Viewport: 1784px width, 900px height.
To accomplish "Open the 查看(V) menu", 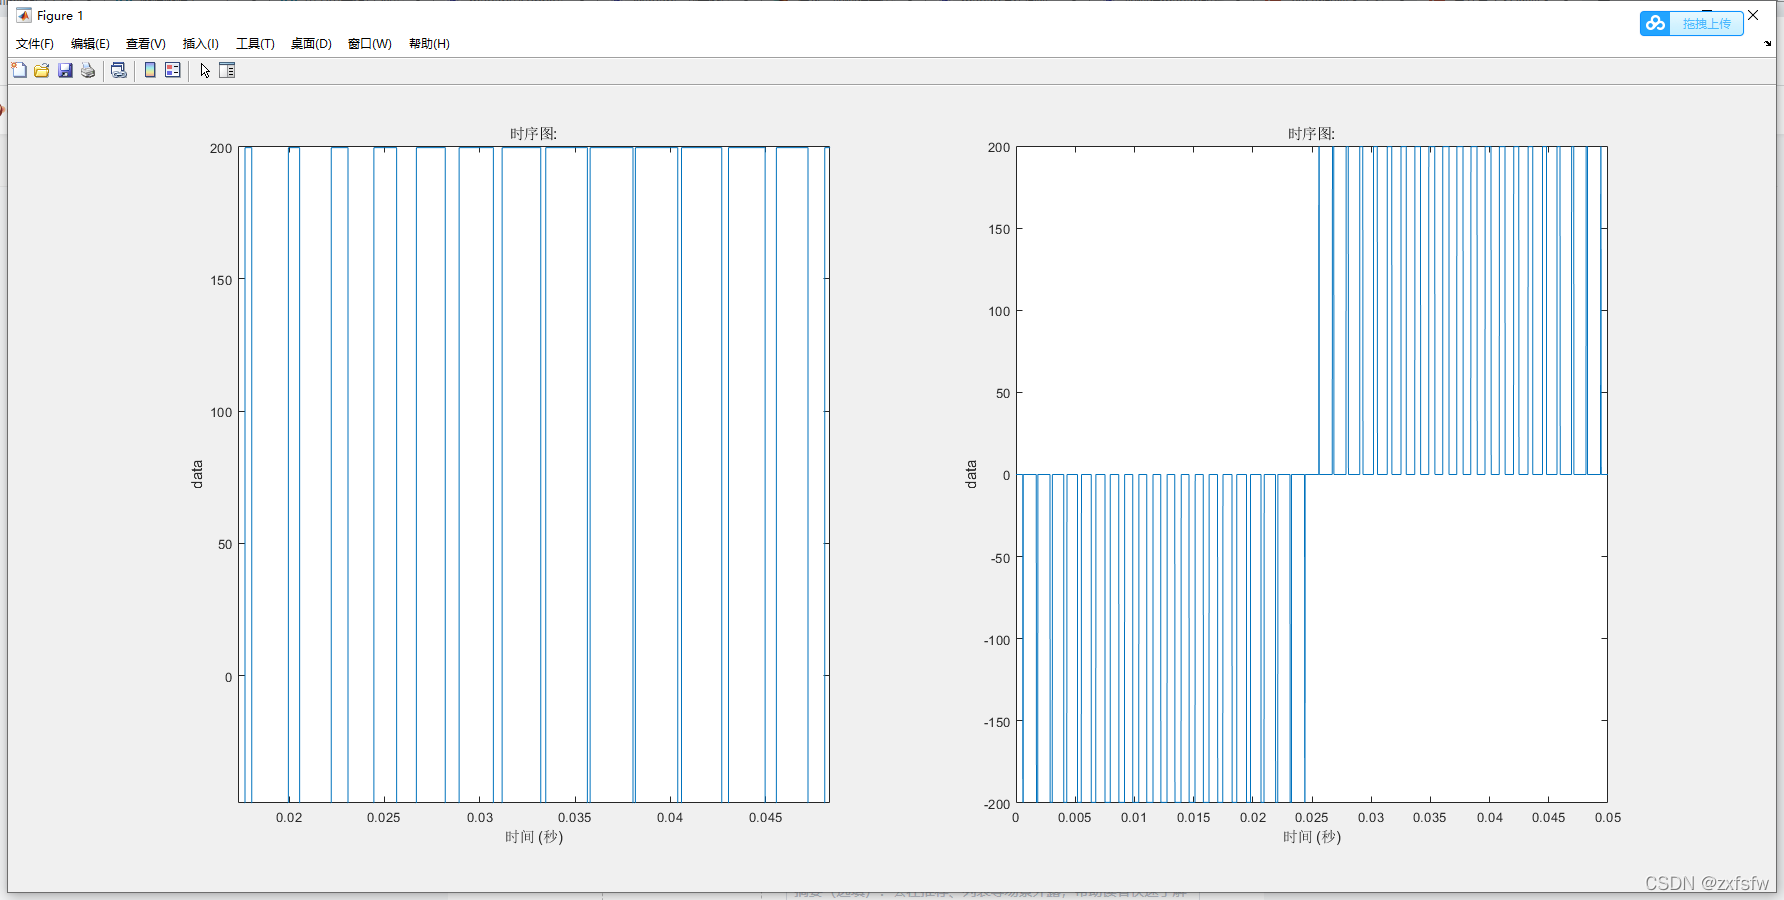I will [x=146, y=44].
